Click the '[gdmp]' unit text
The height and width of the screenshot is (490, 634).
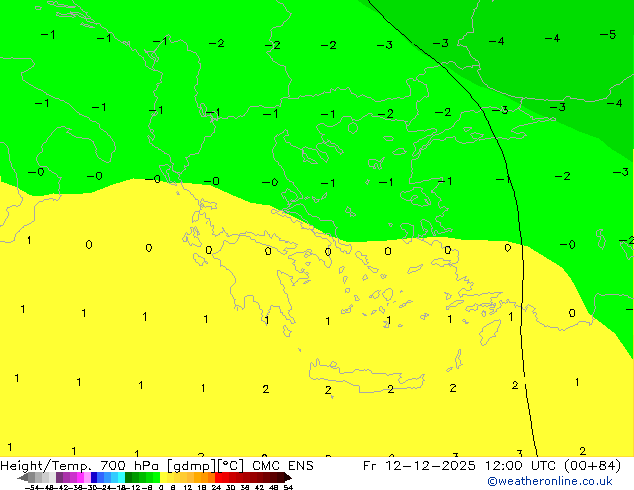192,466
